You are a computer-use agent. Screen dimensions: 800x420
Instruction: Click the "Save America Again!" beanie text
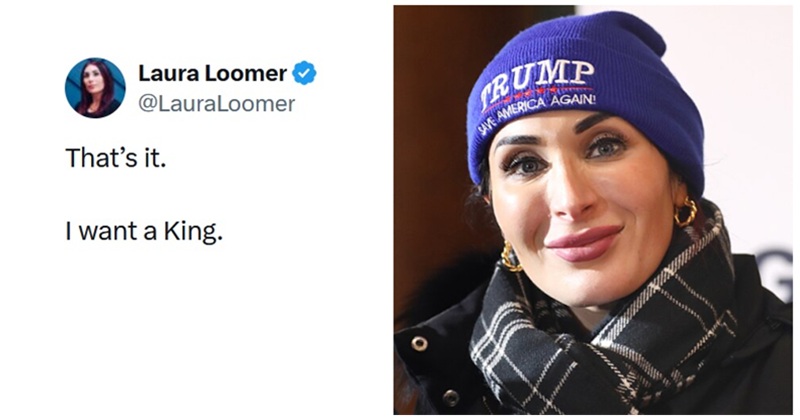[x=535, y=112]
